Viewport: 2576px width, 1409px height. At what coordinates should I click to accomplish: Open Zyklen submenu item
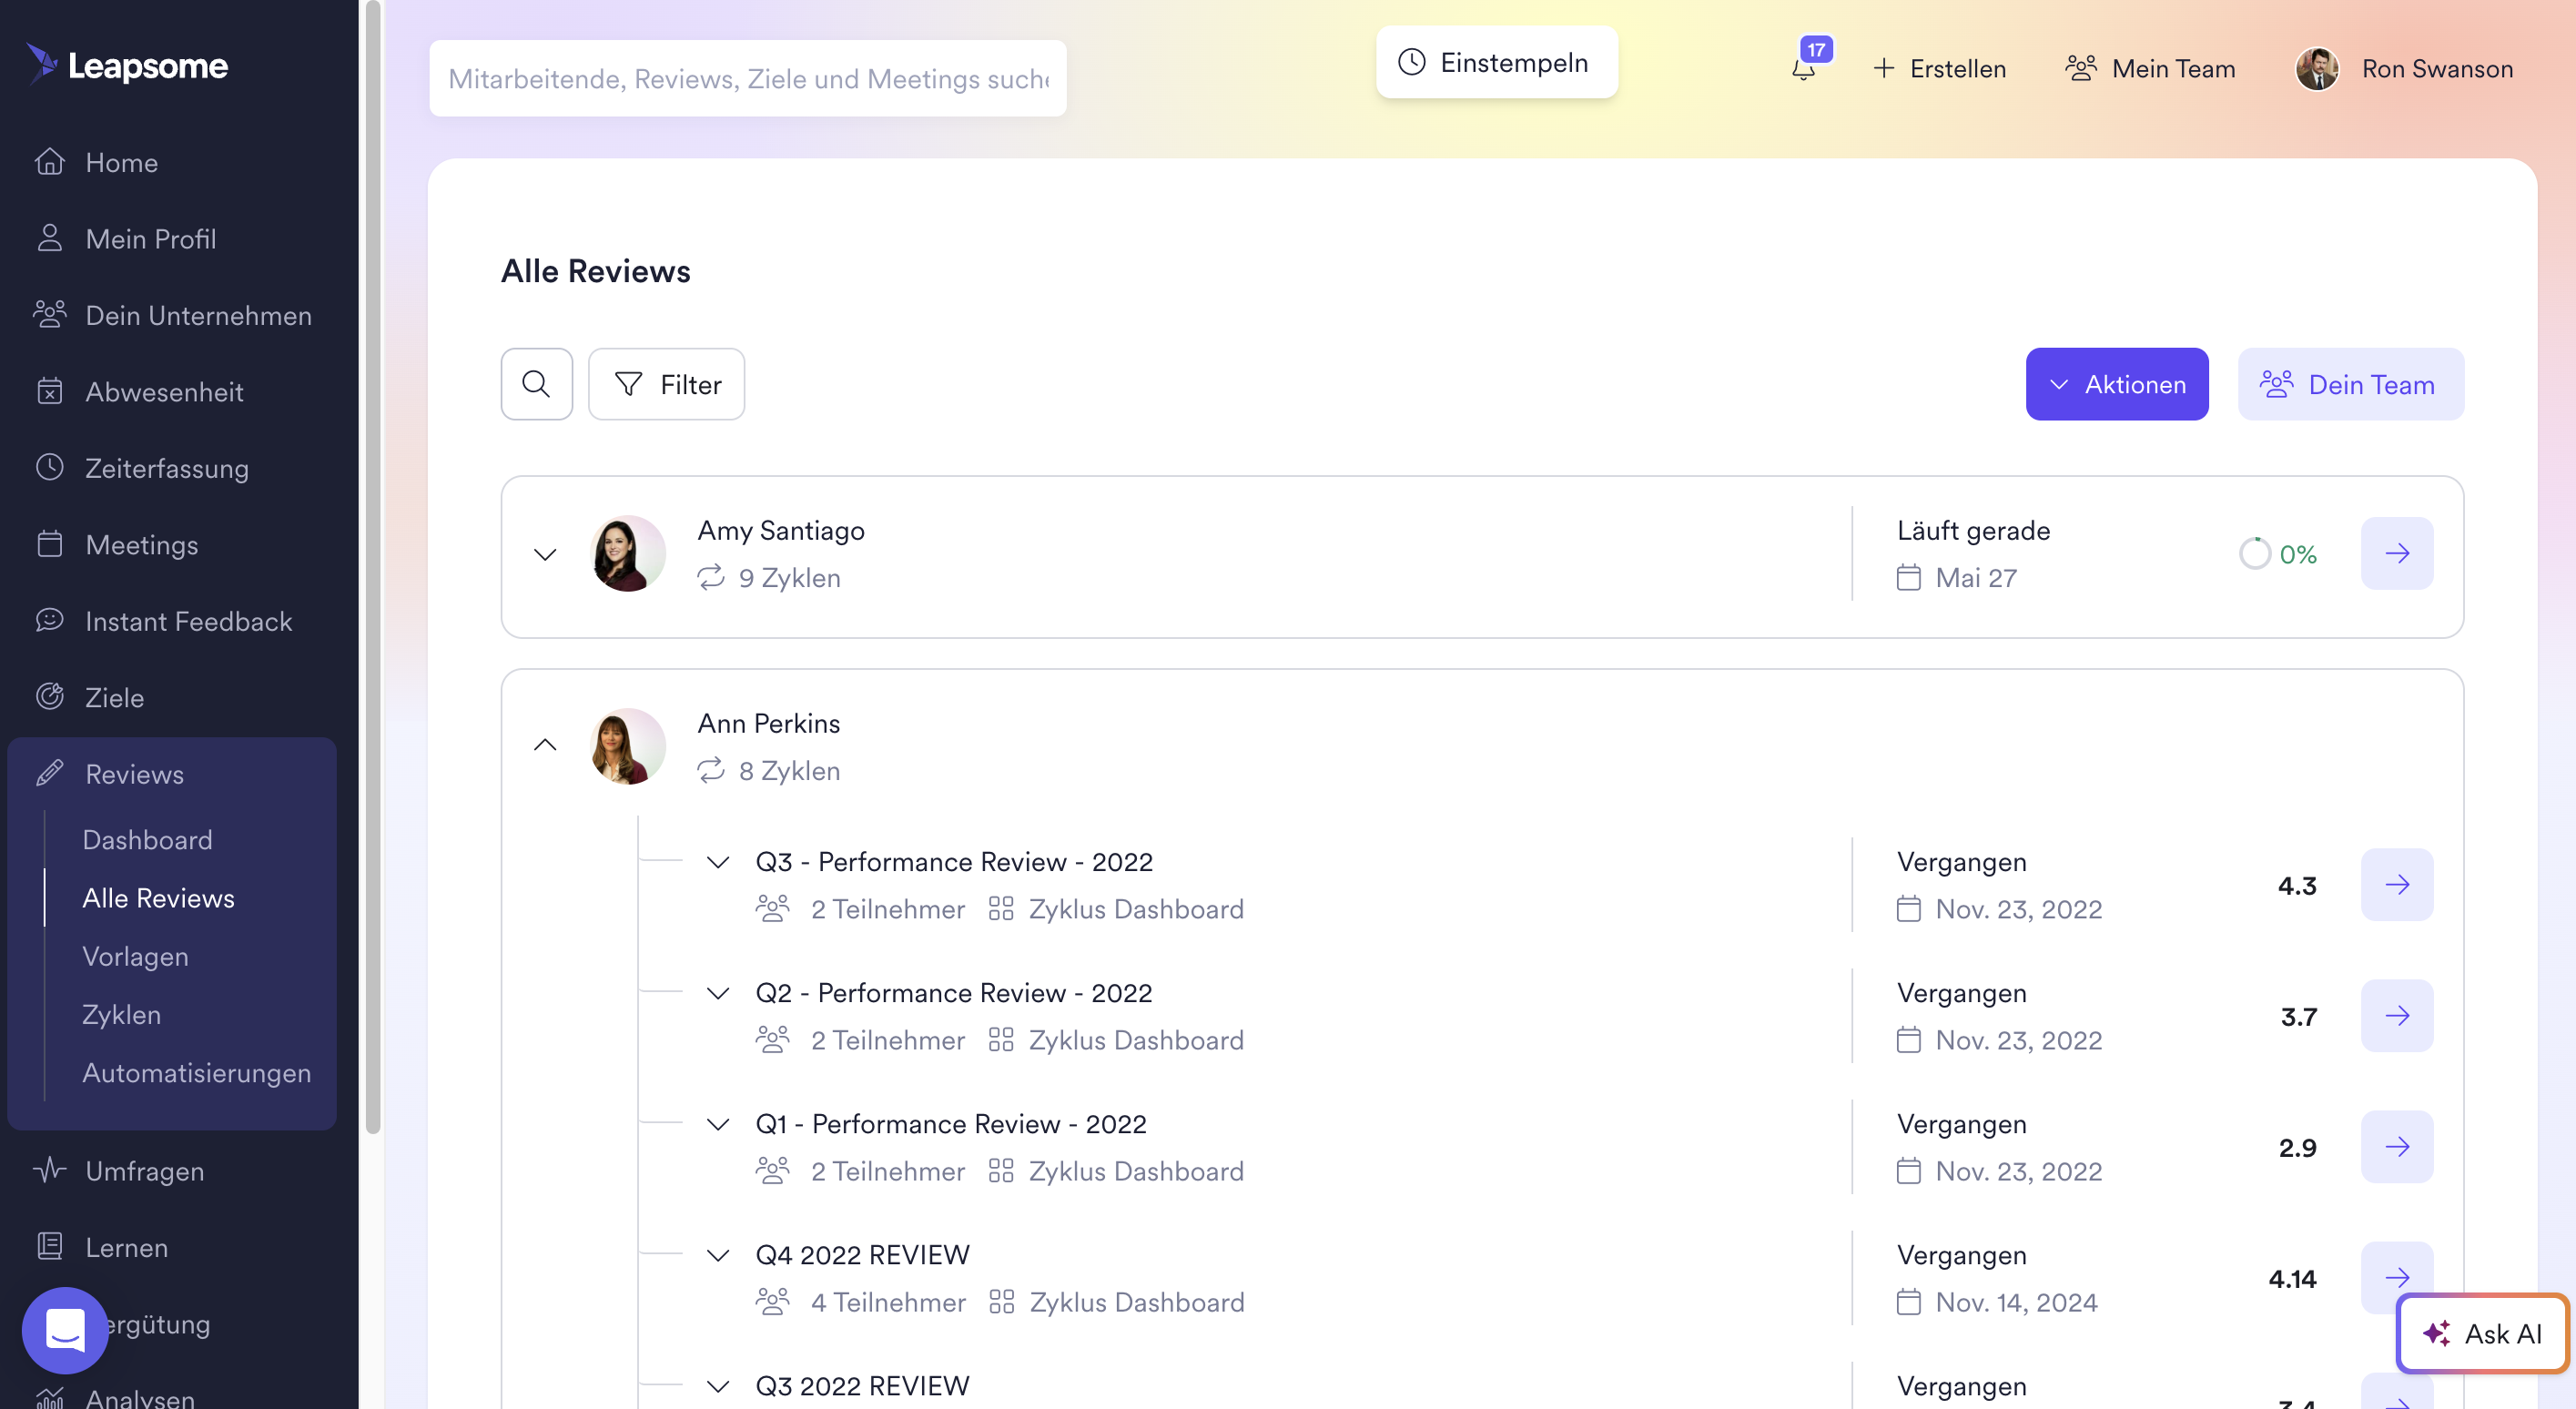click(x=122, y=1014)
